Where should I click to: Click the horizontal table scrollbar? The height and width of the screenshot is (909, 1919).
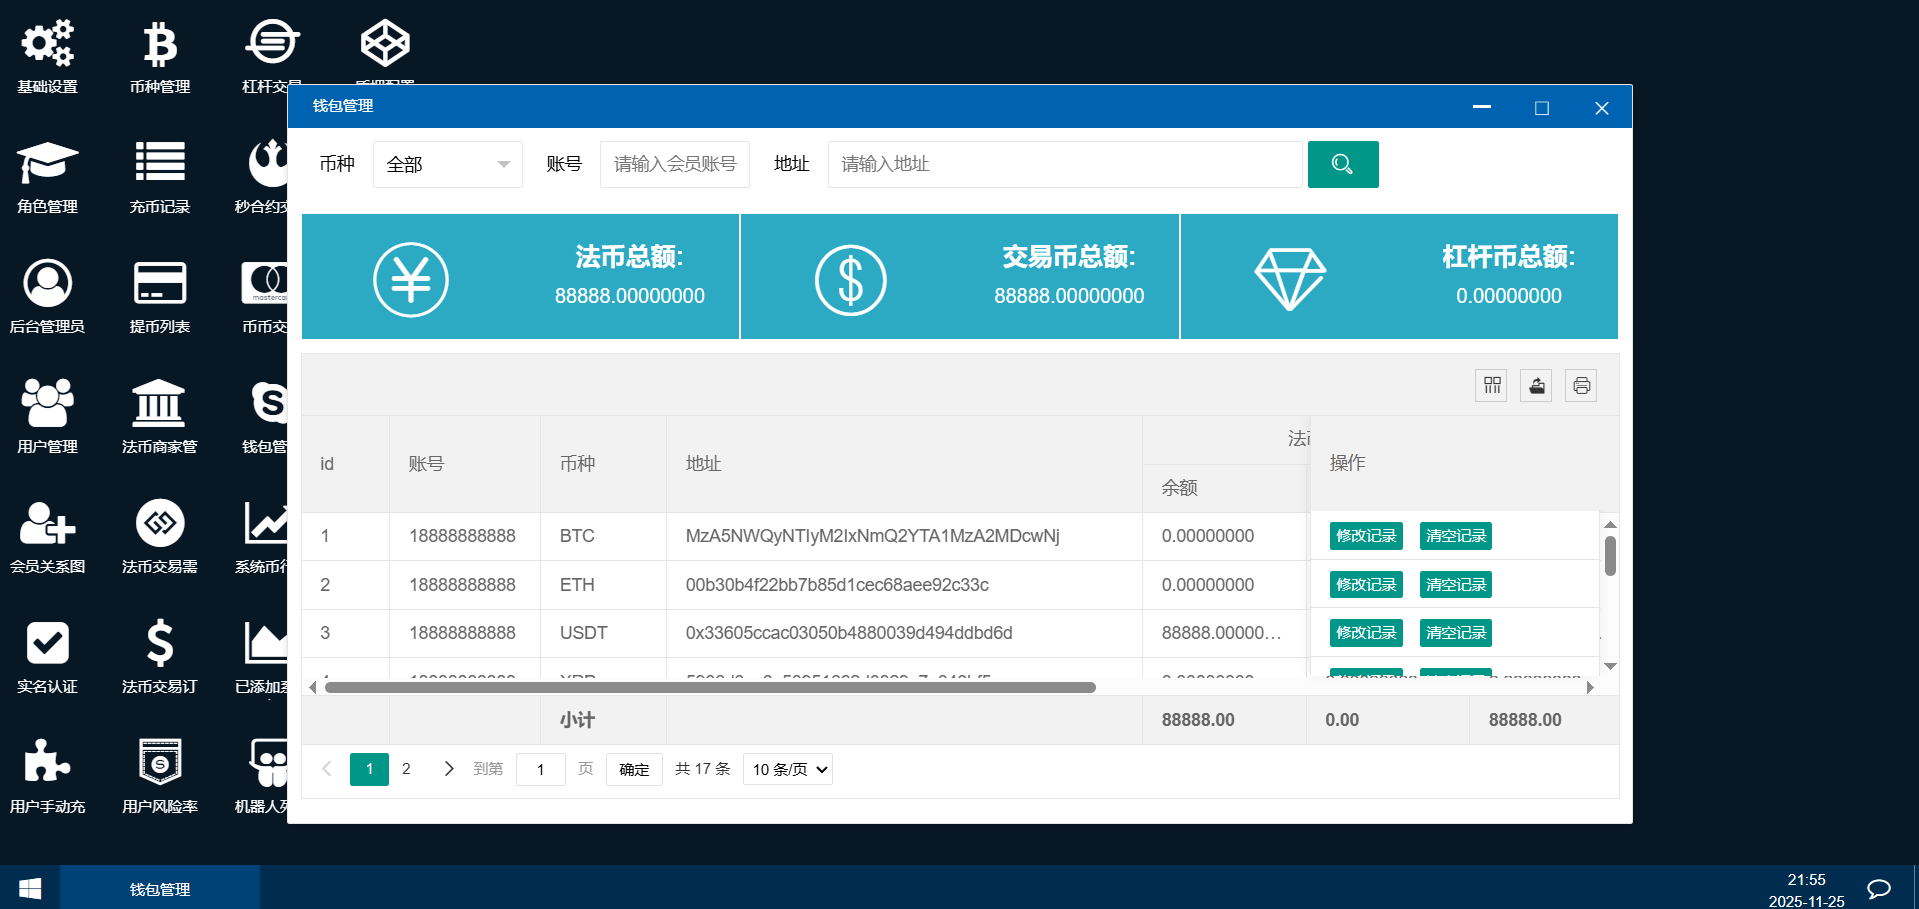click(710, 687)
